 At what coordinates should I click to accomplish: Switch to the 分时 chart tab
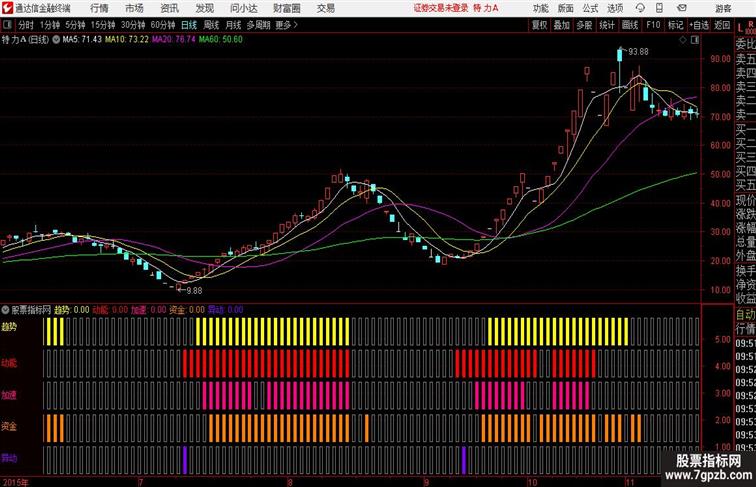pyautogui.click(x=26, y=25)
